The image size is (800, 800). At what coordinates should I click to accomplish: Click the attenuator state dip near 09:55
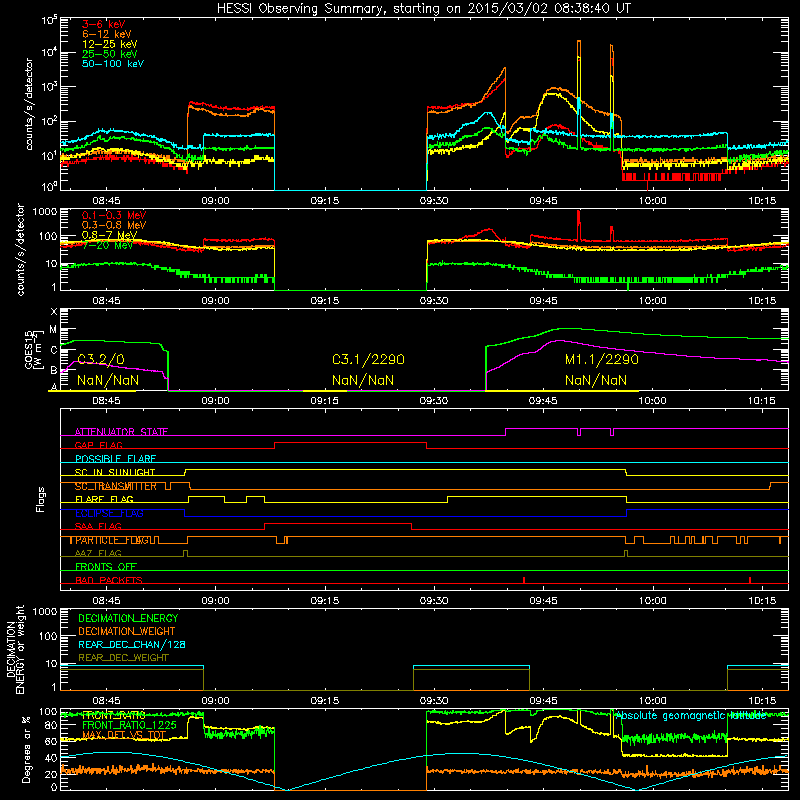(612, 432)
